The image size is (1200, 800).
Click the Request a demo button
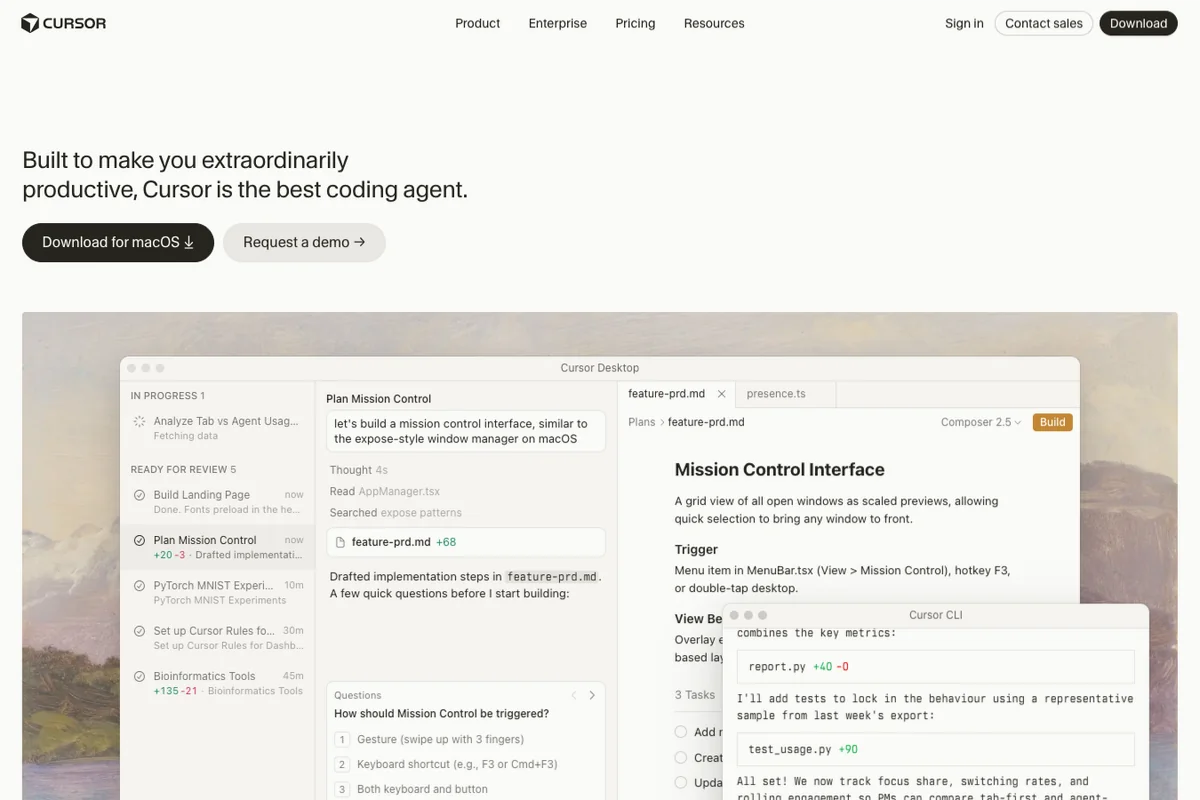(x=304, y=242)
